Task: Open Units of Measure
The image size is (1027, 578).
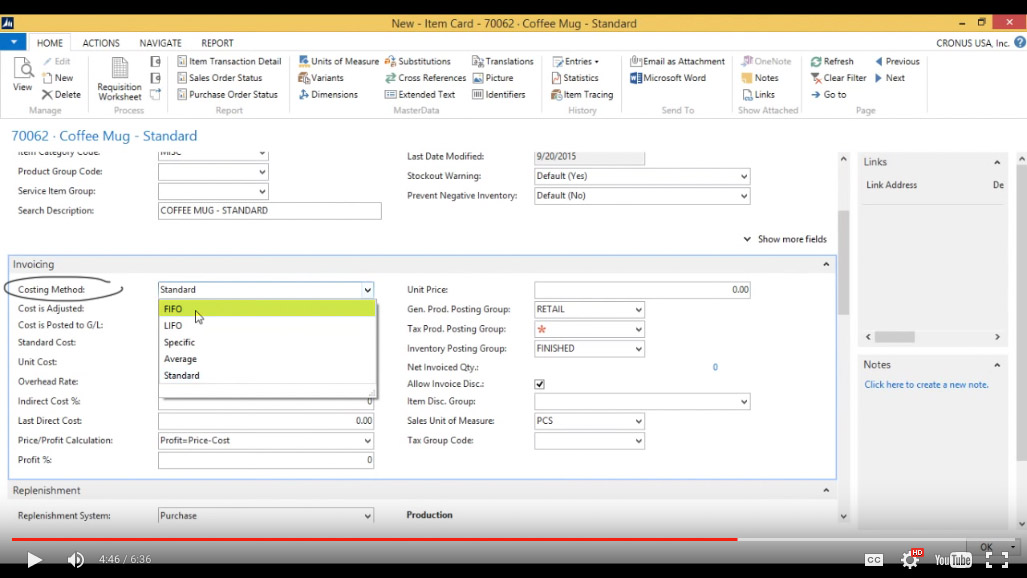Action: [x=339, y=62]
